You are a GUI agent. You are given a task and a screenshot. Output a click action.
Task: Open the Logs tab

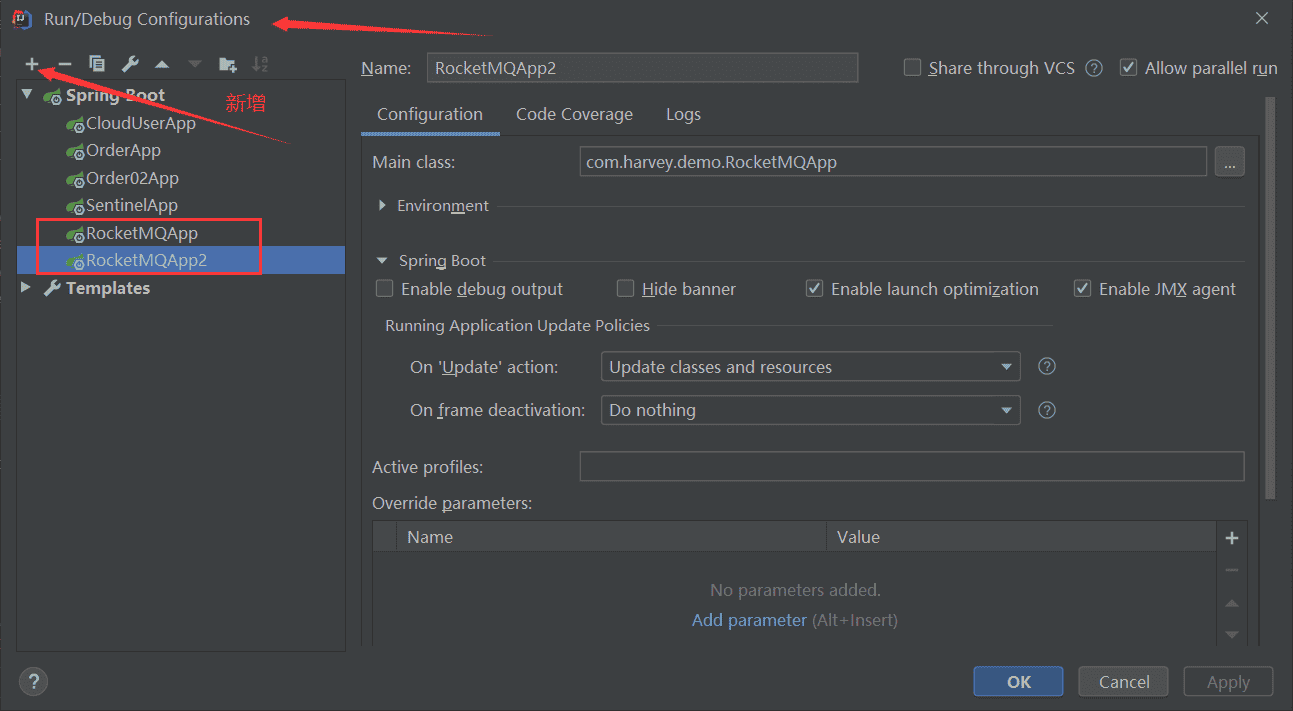click(x=683, y=114)
